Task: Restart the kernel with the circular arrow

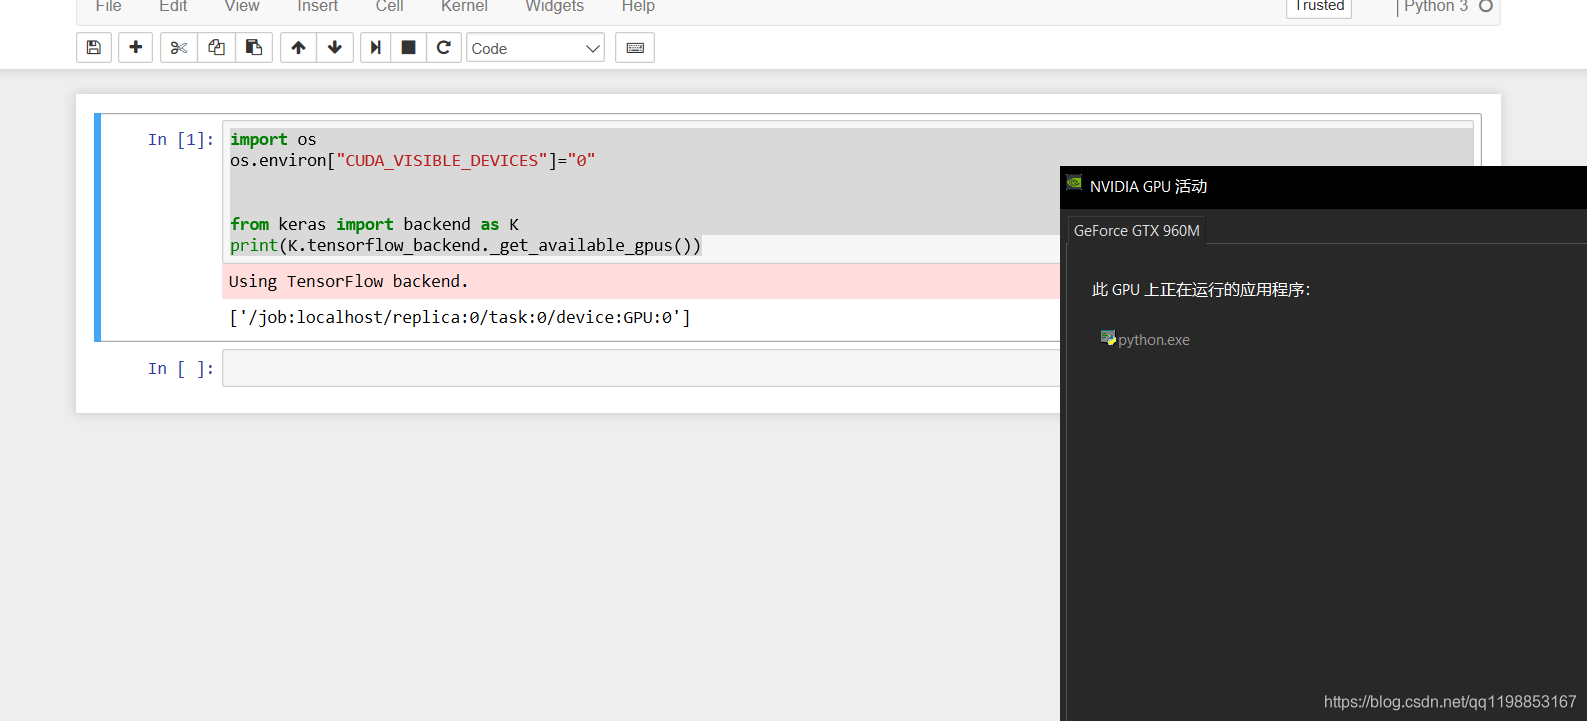Action: point(444,48)
